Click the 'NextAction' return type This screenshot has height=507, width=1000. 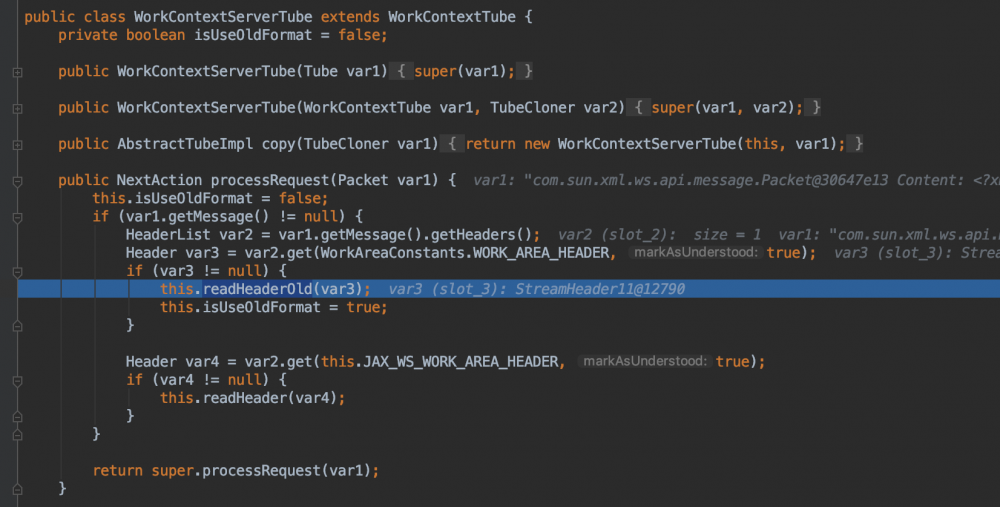159,180
